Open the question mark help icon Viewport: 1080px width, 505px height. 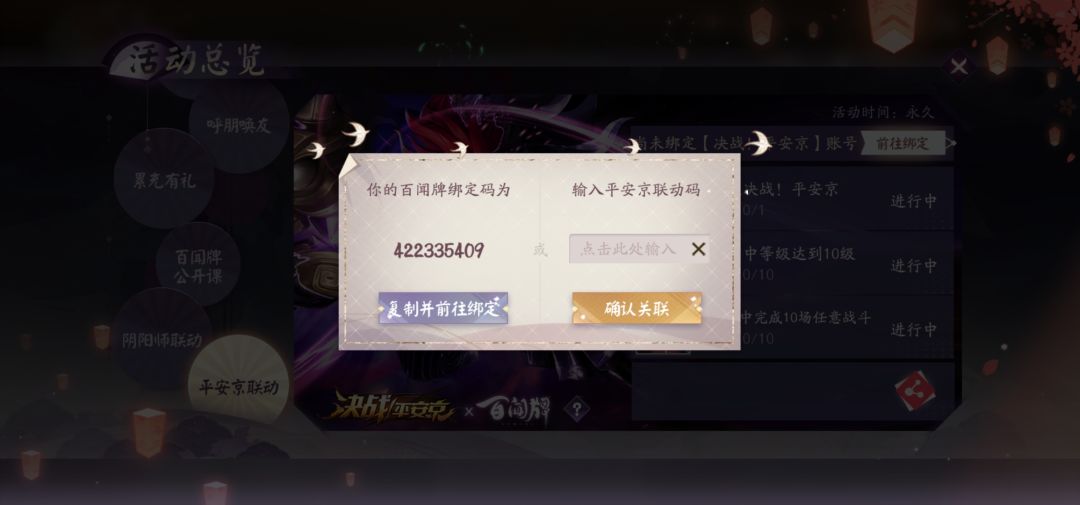[x=577, y=410]
